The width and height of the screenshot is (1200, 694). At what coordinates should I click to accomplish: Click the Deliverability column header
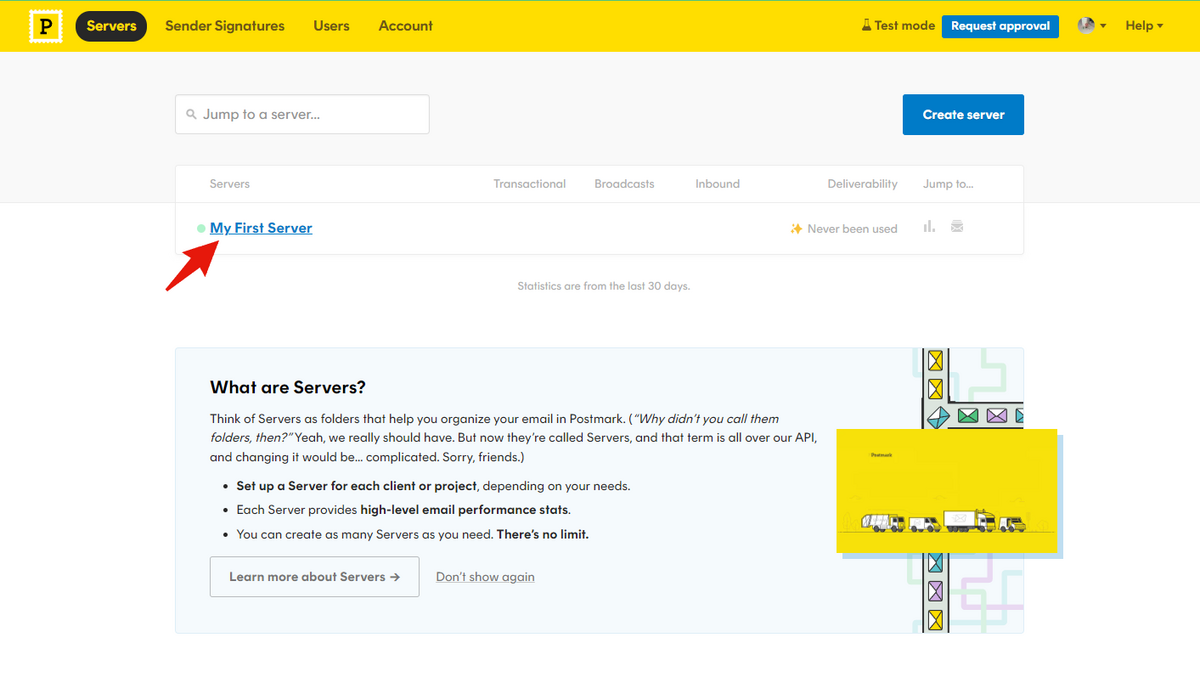862,184
